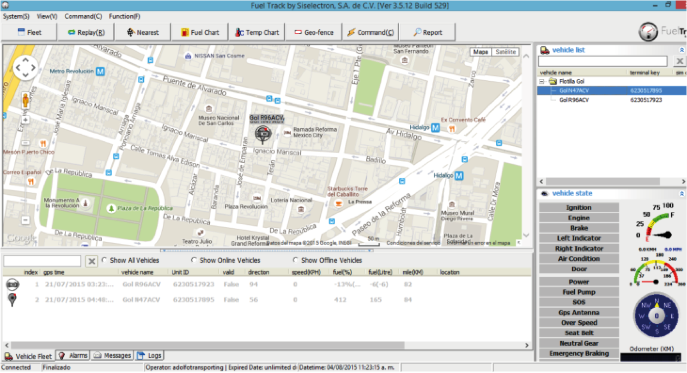The image size is (687, 373).
Task: Open the Report button
Action: pyautogui.click(x=428, y=32)
